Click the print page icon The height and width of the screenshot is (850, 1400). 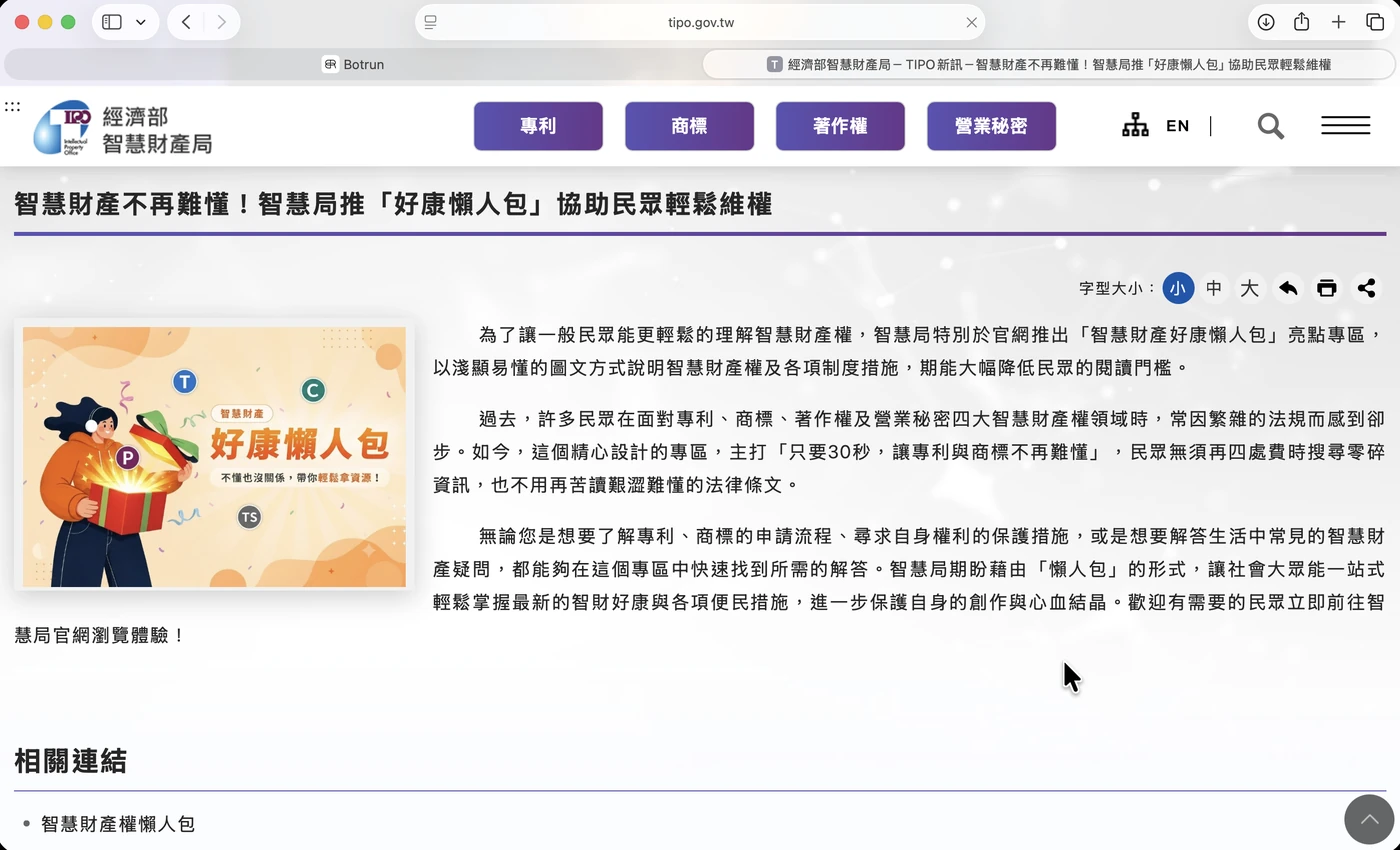pyautogui.click(x=1327, y=288)
